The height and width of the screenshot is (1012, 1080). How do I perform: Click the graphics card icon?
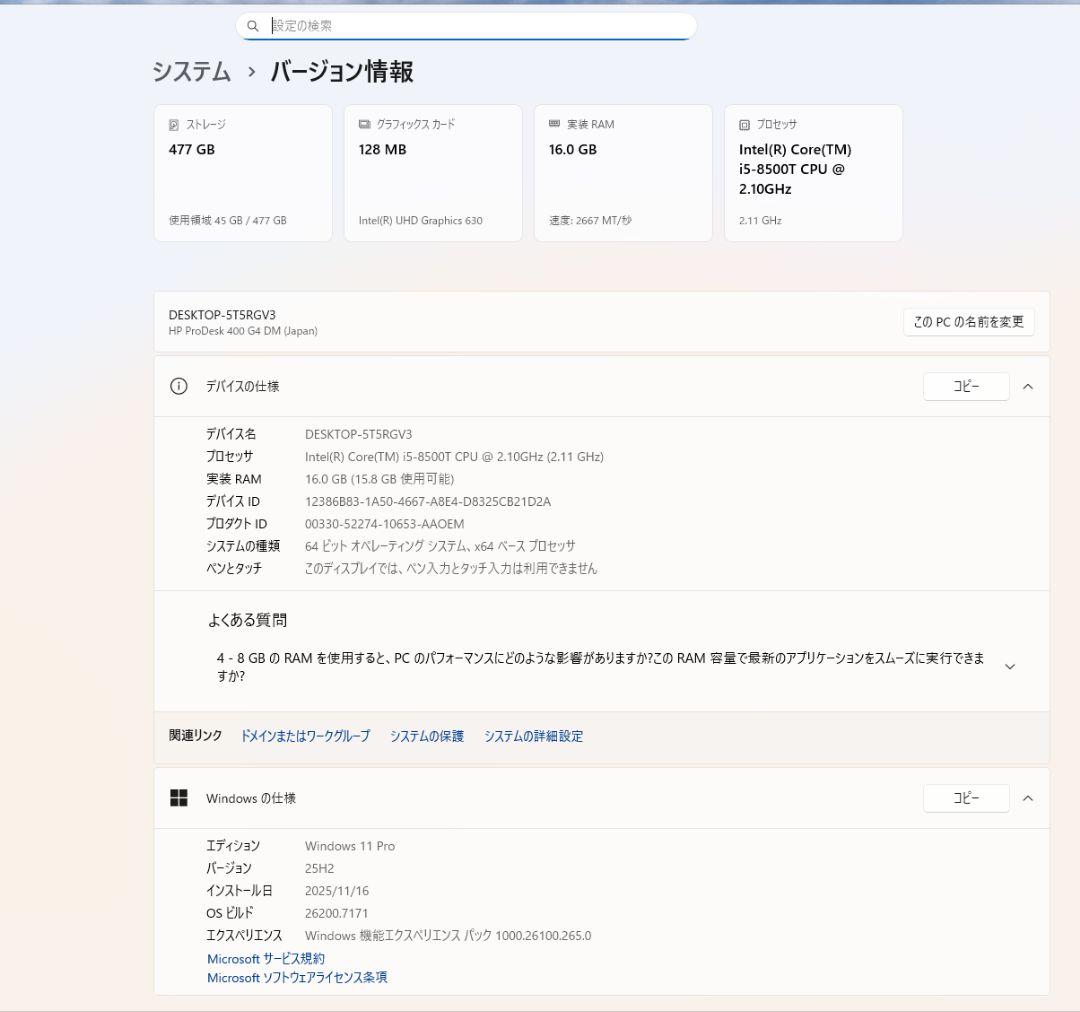(364, 125)
